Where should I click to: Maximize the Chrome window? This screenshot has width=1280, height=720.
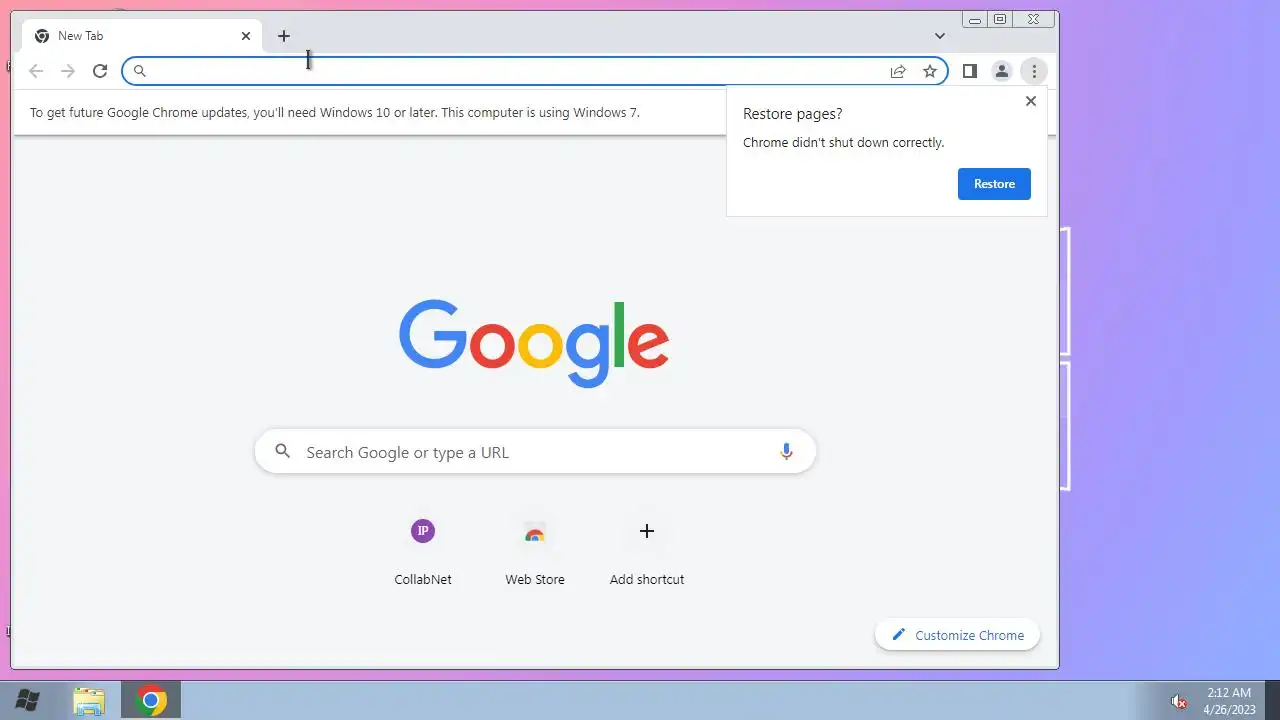1000,19
